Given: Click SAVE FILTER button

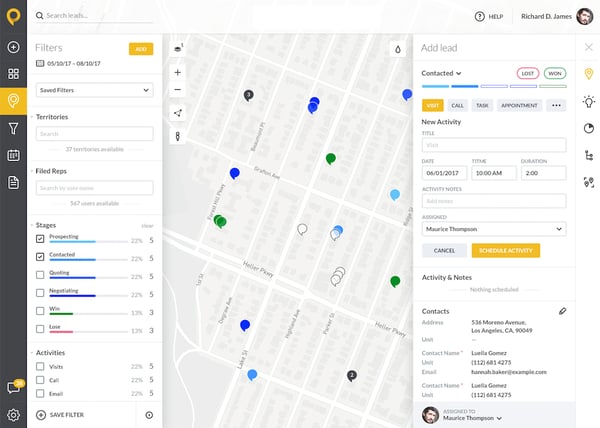Looking at the screenshot, I should coord(60,415).
